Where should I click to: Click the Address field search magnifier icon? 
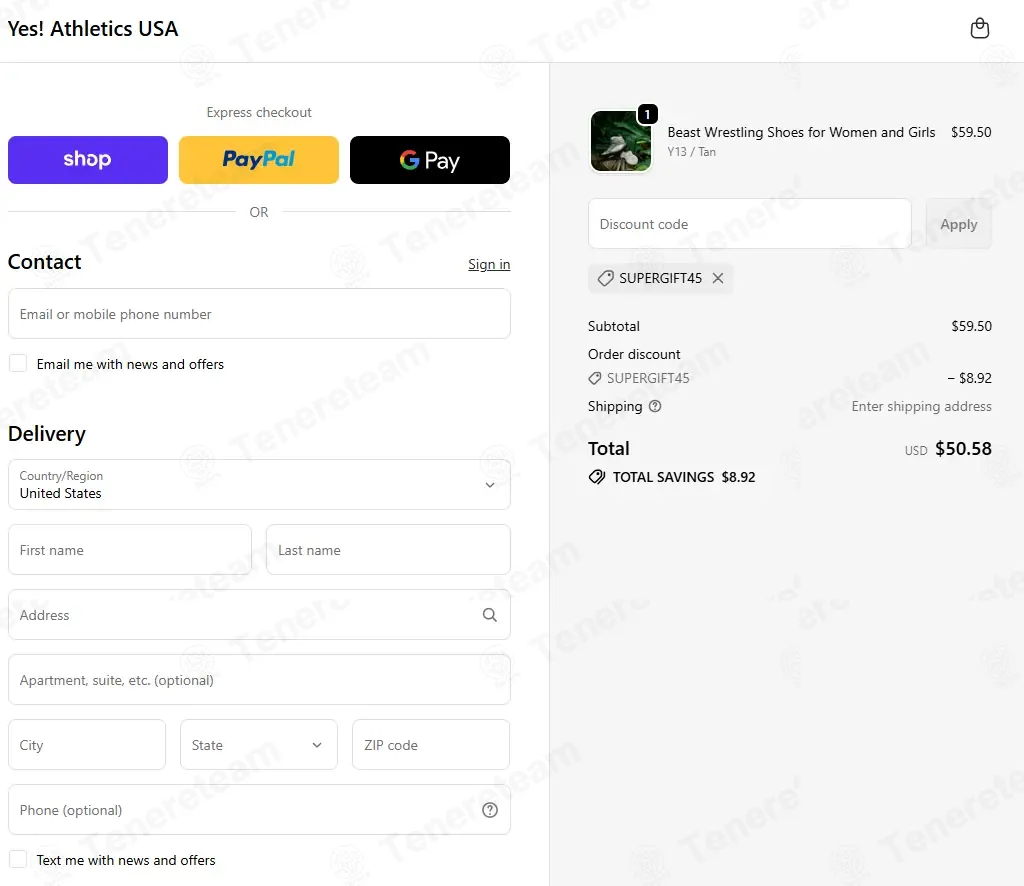click(490, 614)
